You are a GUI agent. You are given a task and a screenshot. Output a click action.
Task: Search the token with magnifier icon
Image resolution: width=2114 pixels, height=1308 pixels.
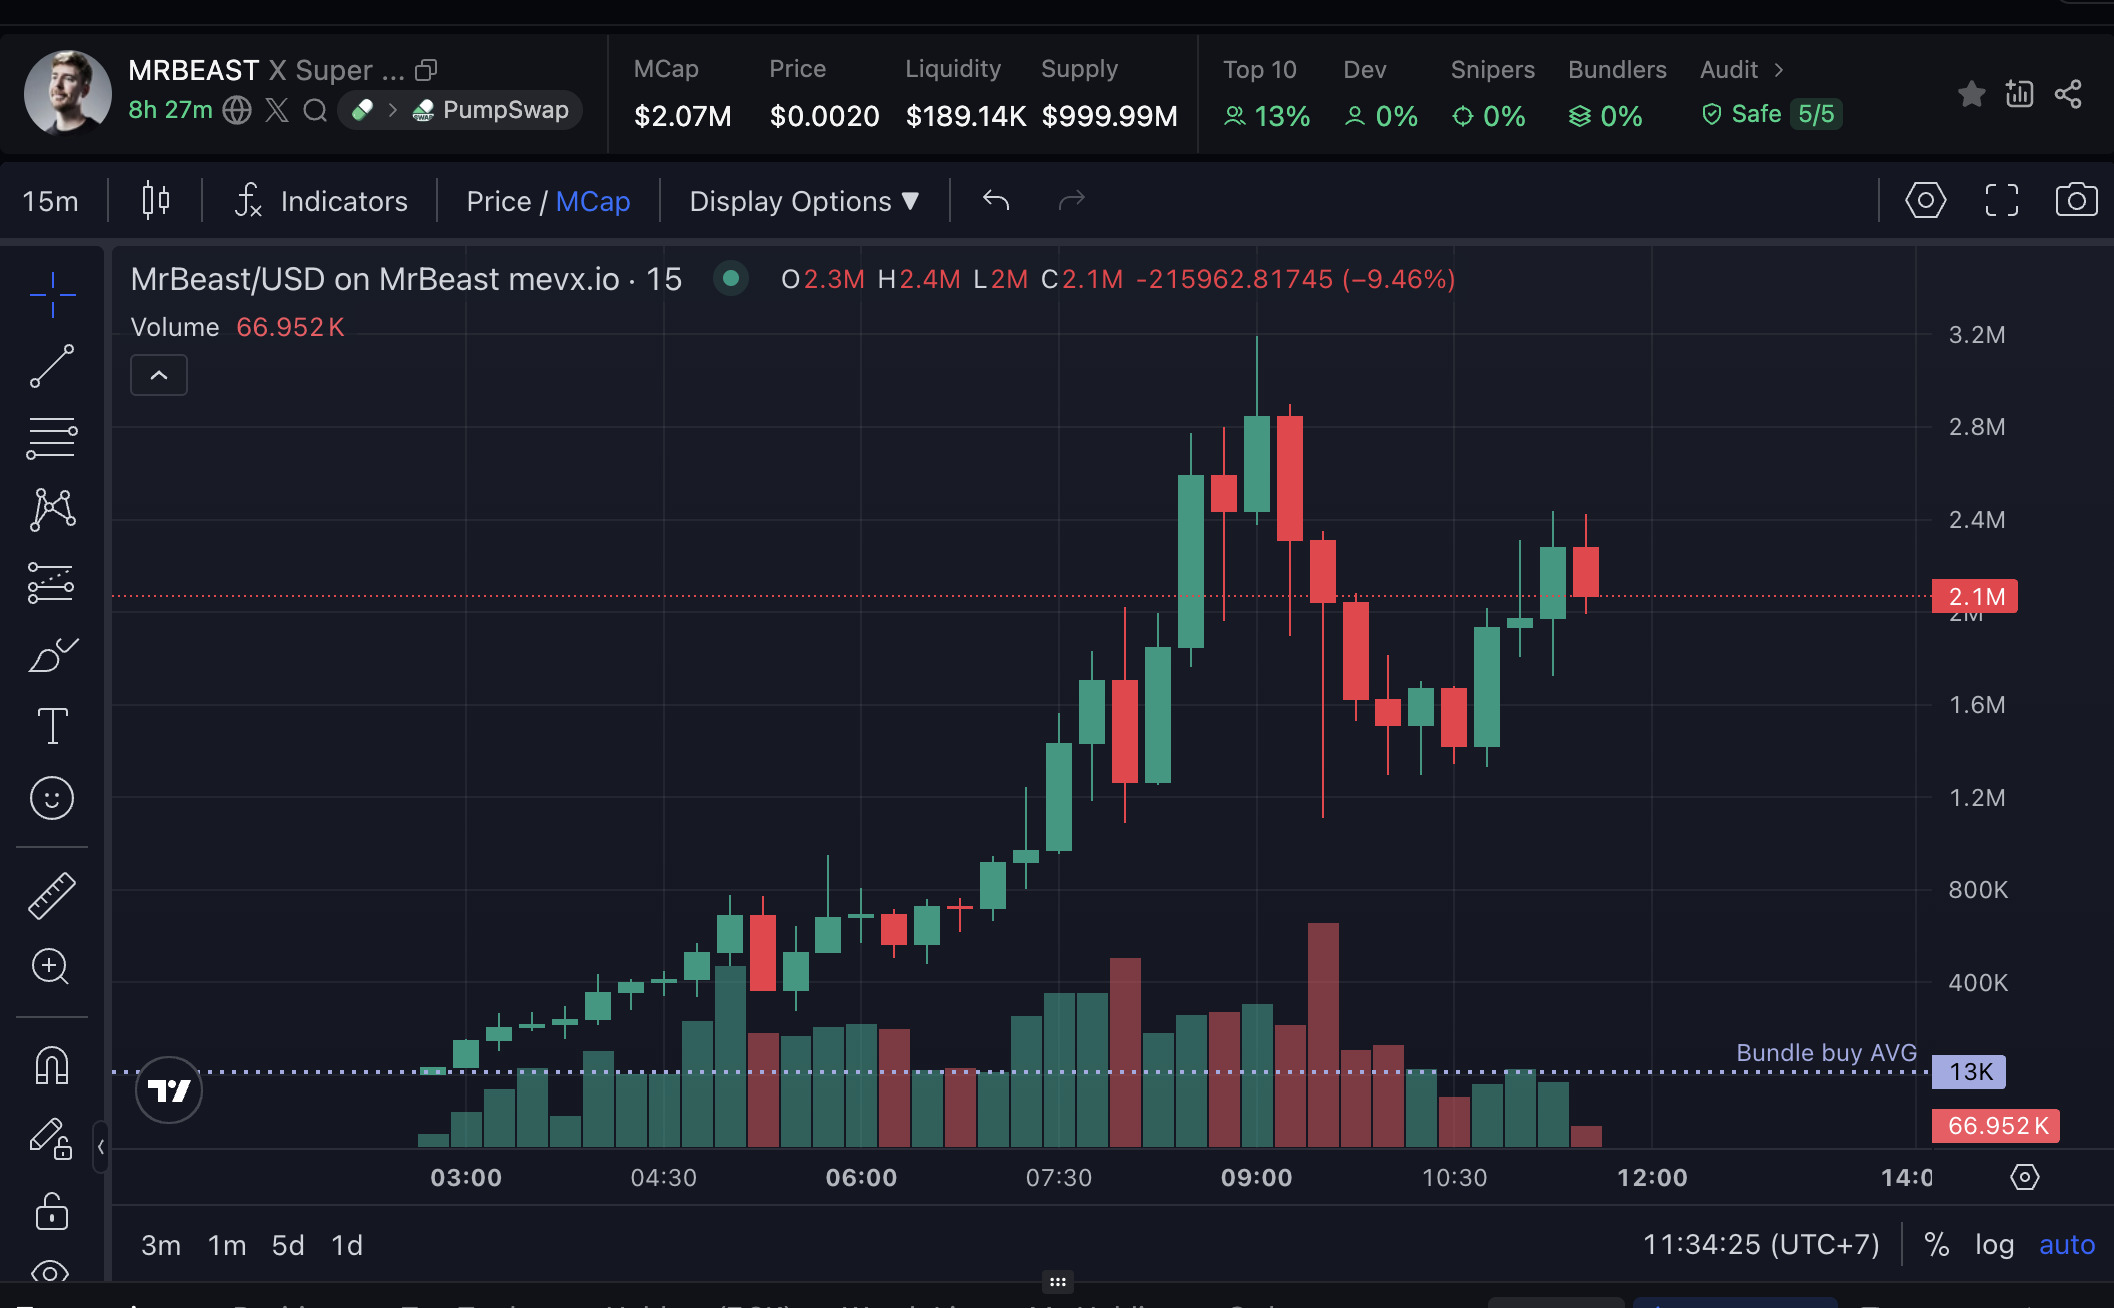[x=315, y=110]
